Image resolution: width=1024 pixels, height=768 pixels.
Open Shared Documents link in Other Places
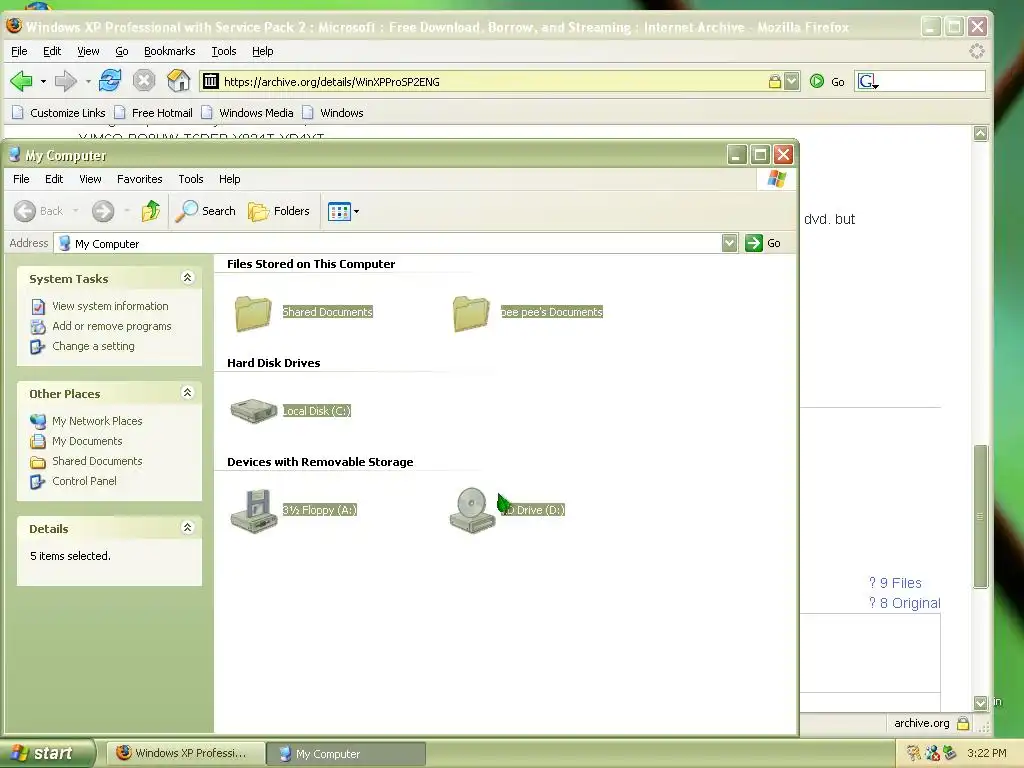97,461
